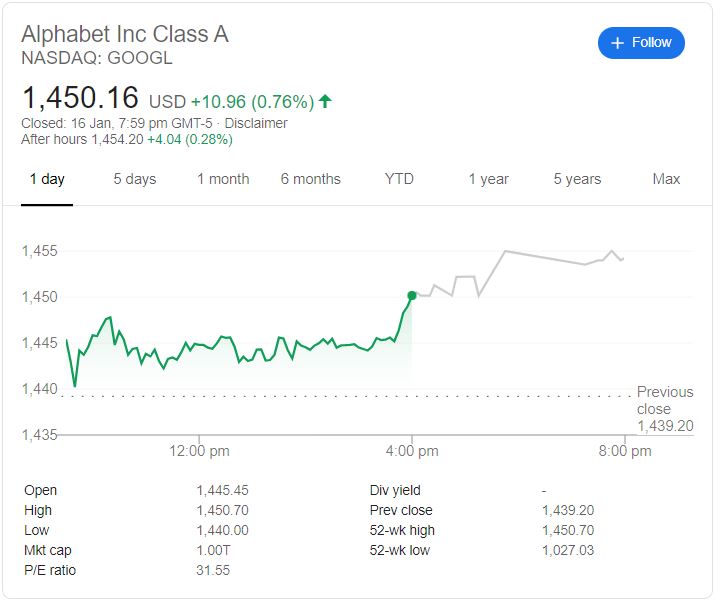Screen dimensions: 716x600
Task: Switch to the 5 years view
Action: tap(577, 179)
